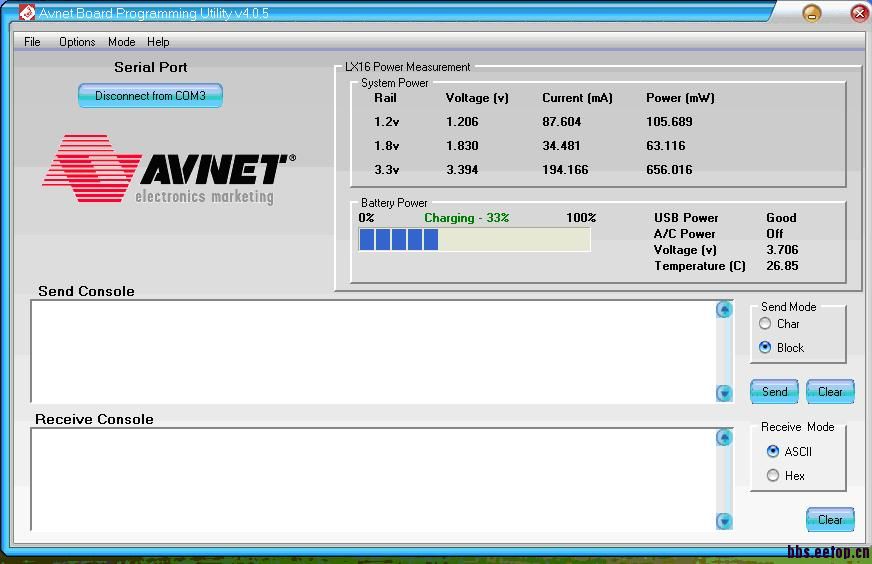Click the title bar application icon
The width and height of the screenshot is (872, 564).
click(x=27, y=12)
